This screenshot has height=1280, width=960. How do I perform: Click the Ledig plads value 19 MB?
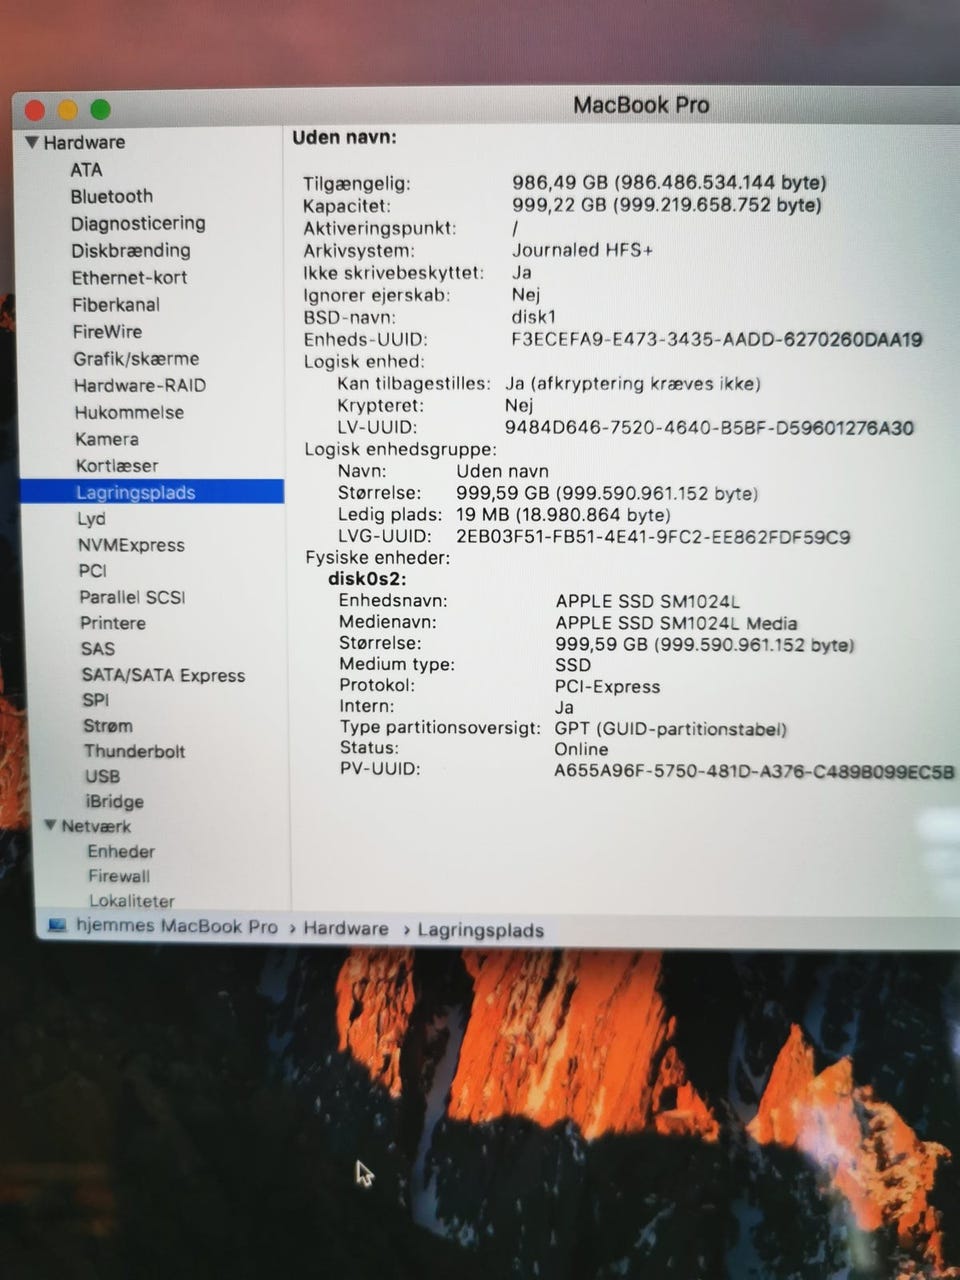[x=563, y=515]
